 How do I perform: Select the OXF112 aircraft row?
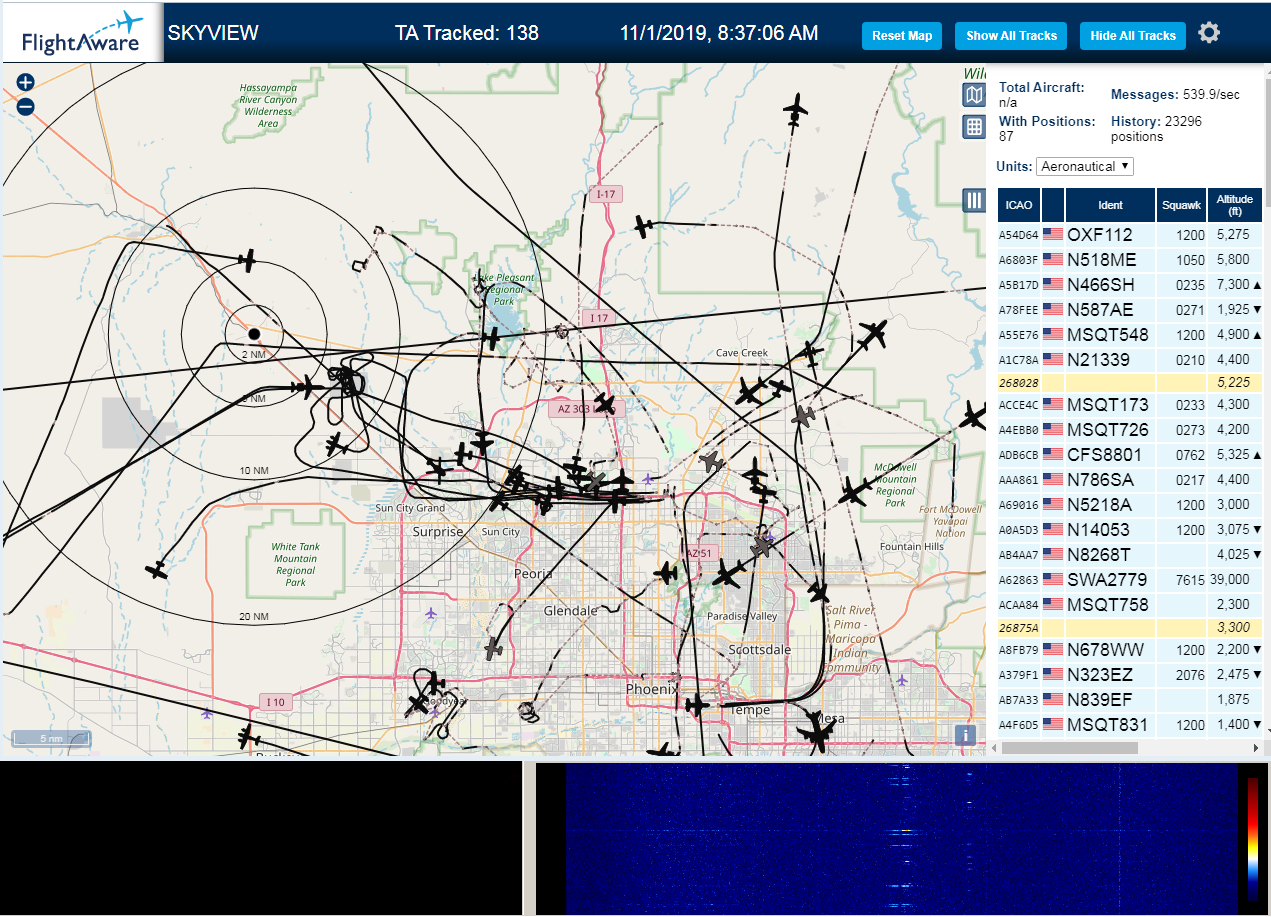point(1129,235)
